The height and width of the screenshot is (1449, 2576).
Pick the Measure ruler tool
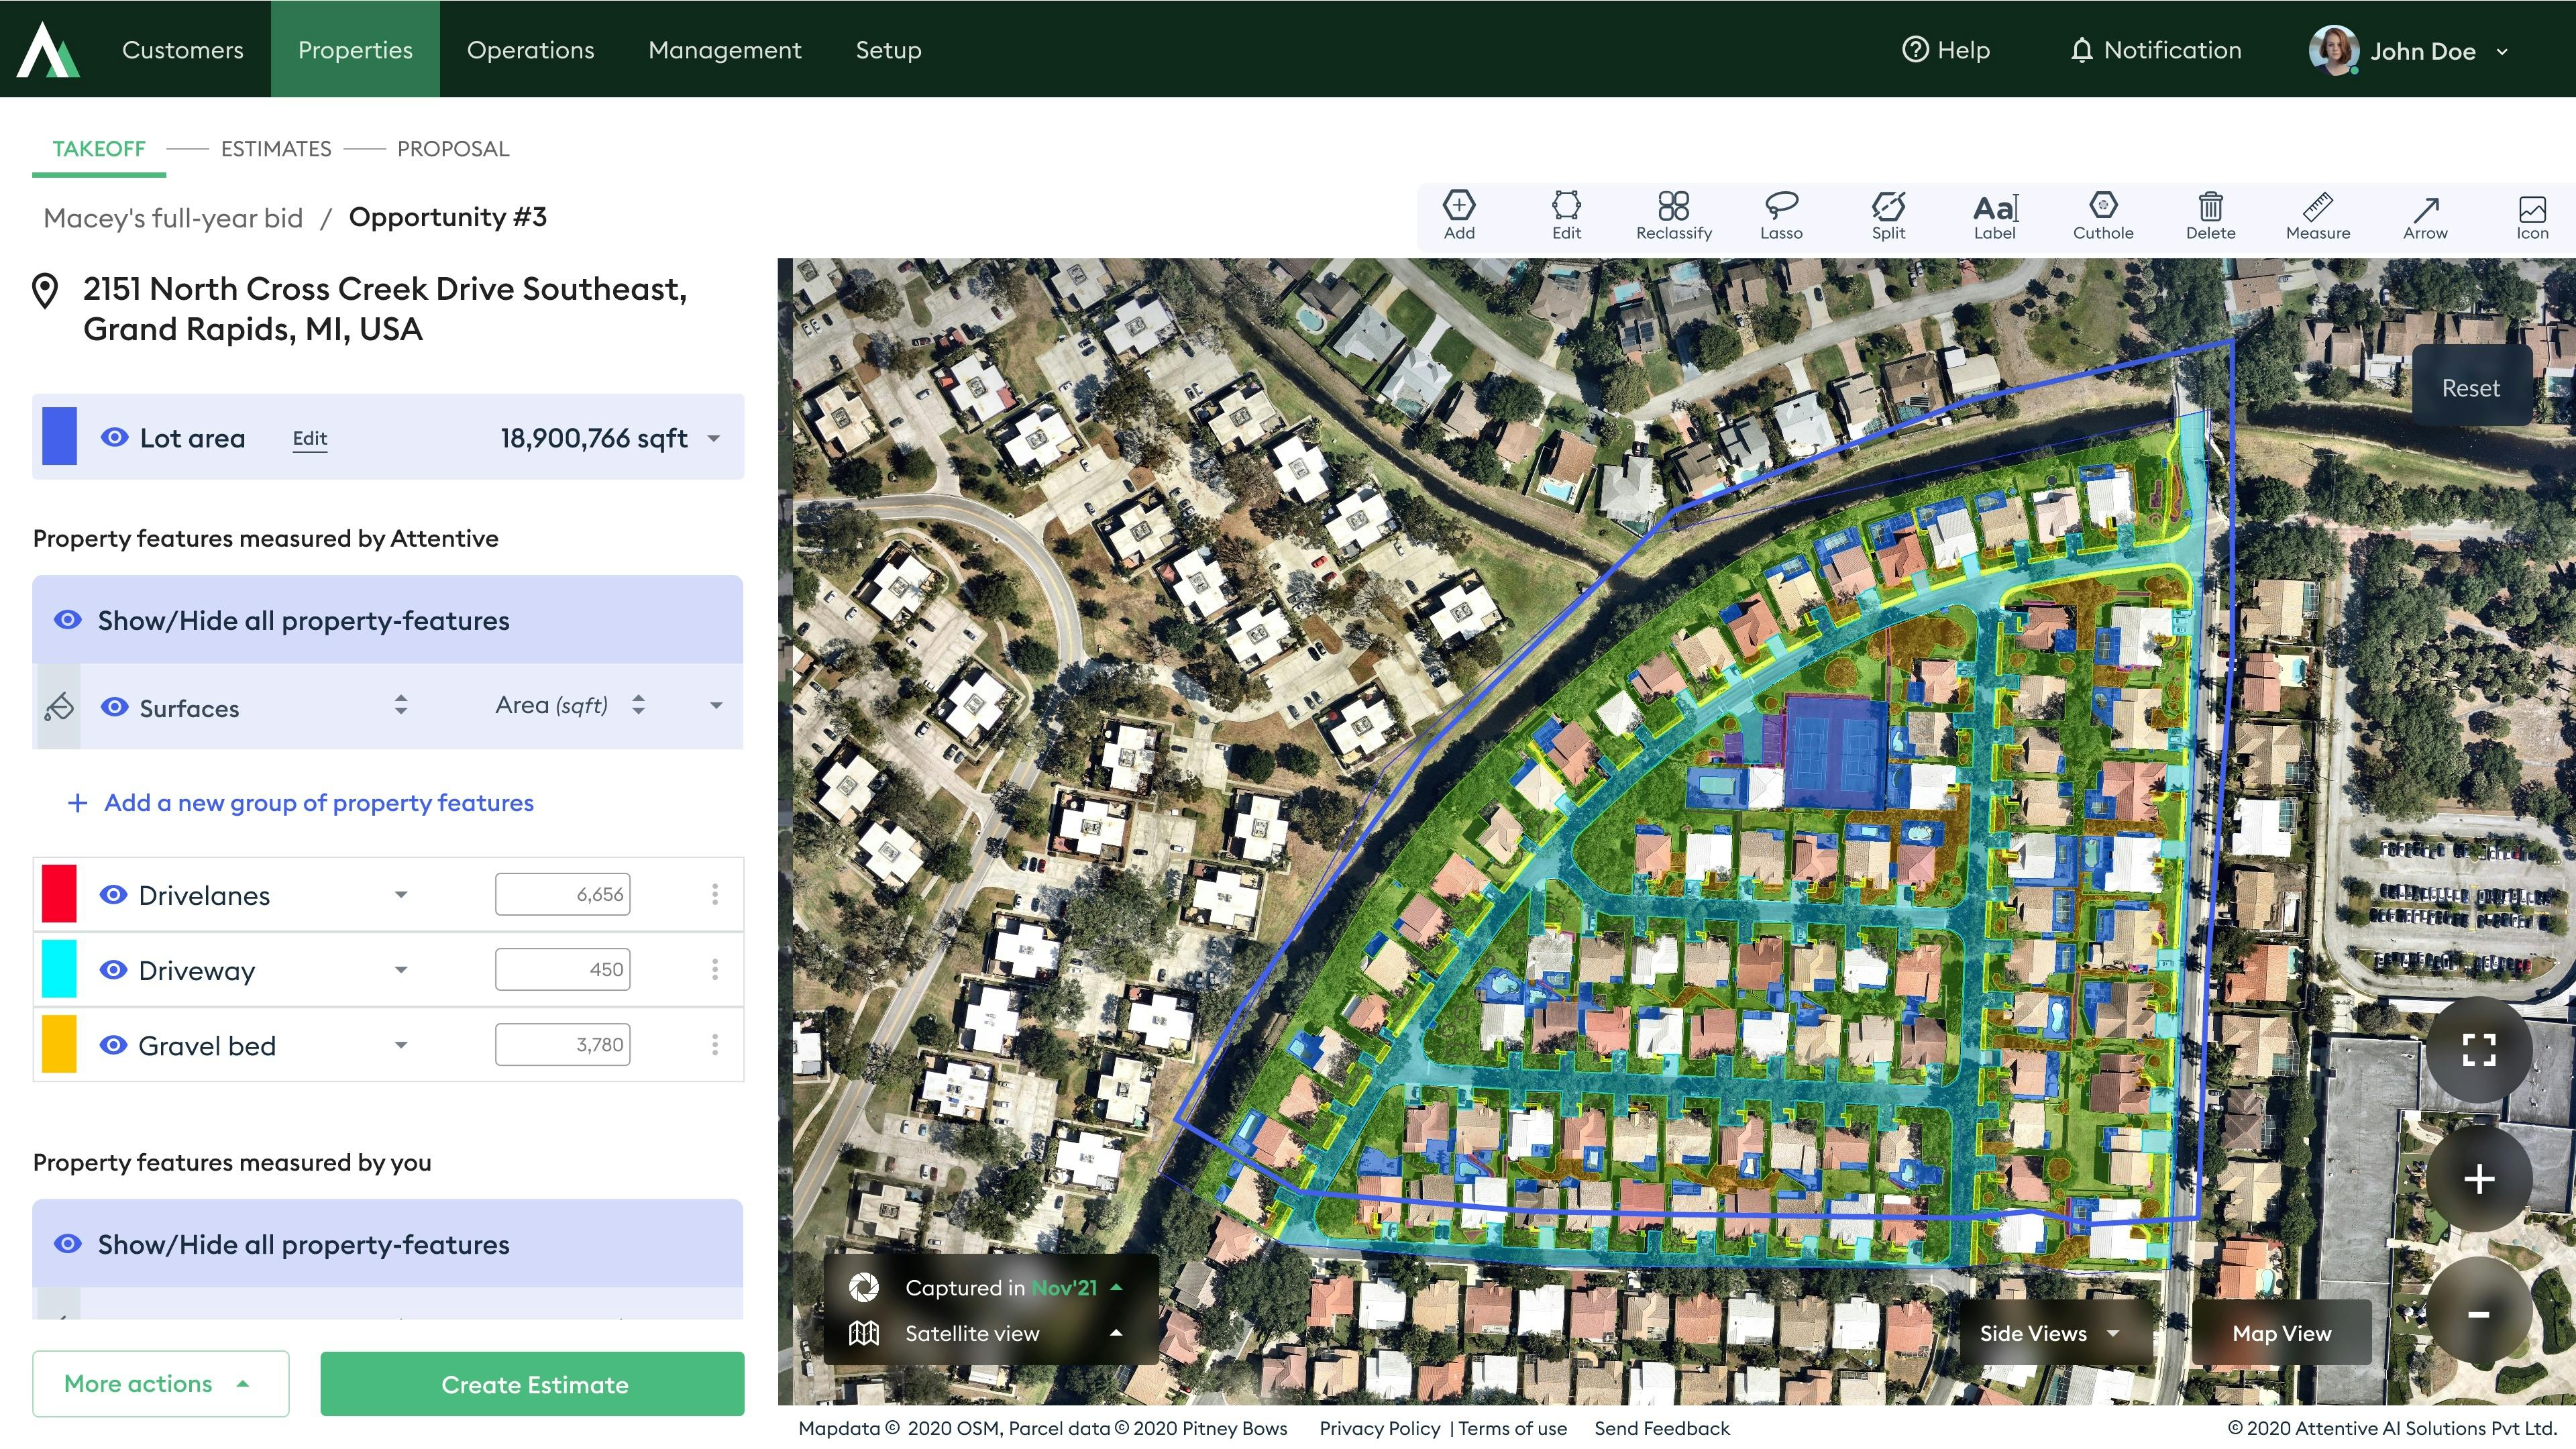(2317, 215)
